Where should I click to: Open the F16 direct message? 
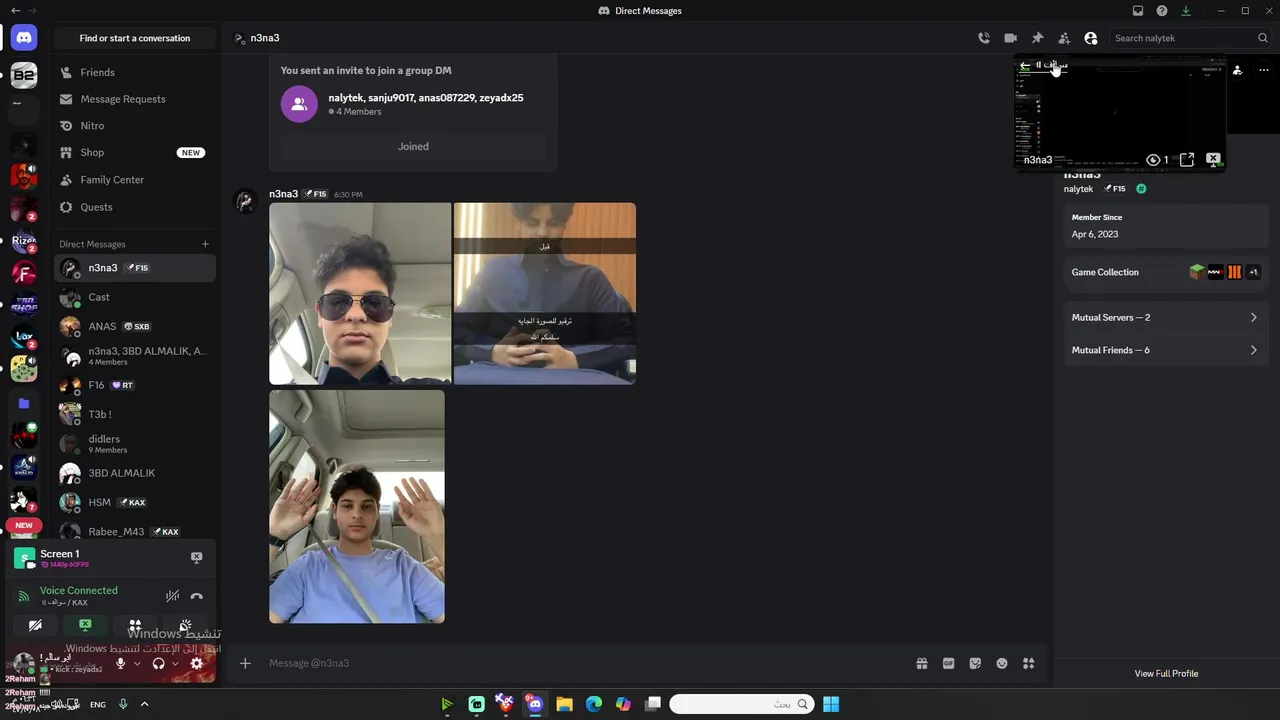click(135, 385)
